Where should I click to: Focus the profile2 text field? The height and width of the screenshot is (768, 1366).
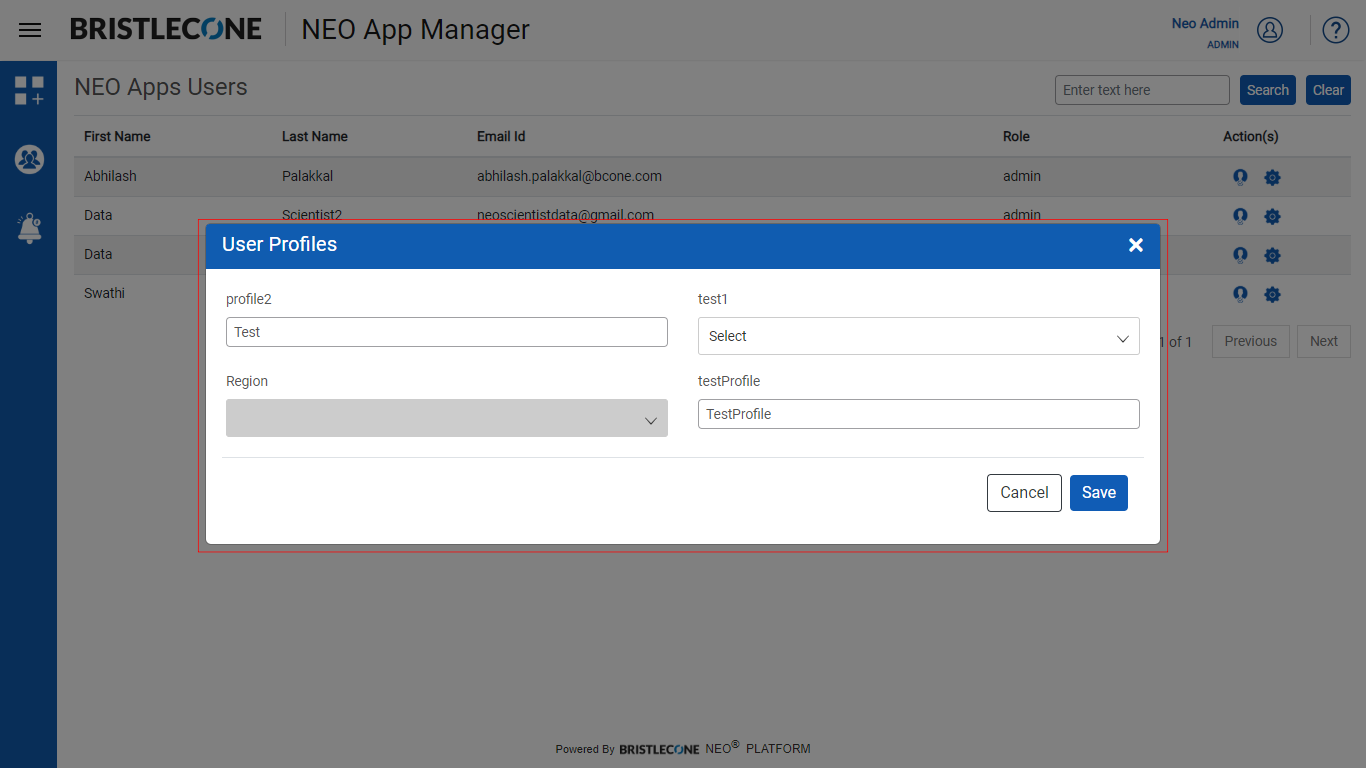[x=447, y=332]
